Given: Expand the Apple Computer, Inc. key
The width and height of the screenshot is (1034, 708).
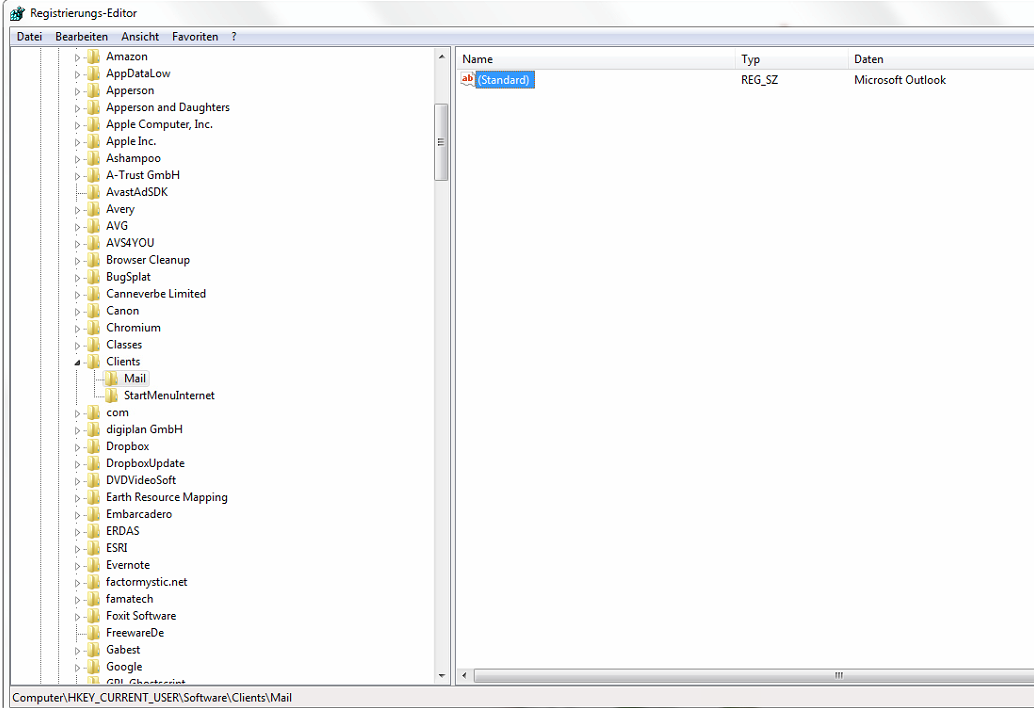Looking at the screenshot, I should click(77, 125).
